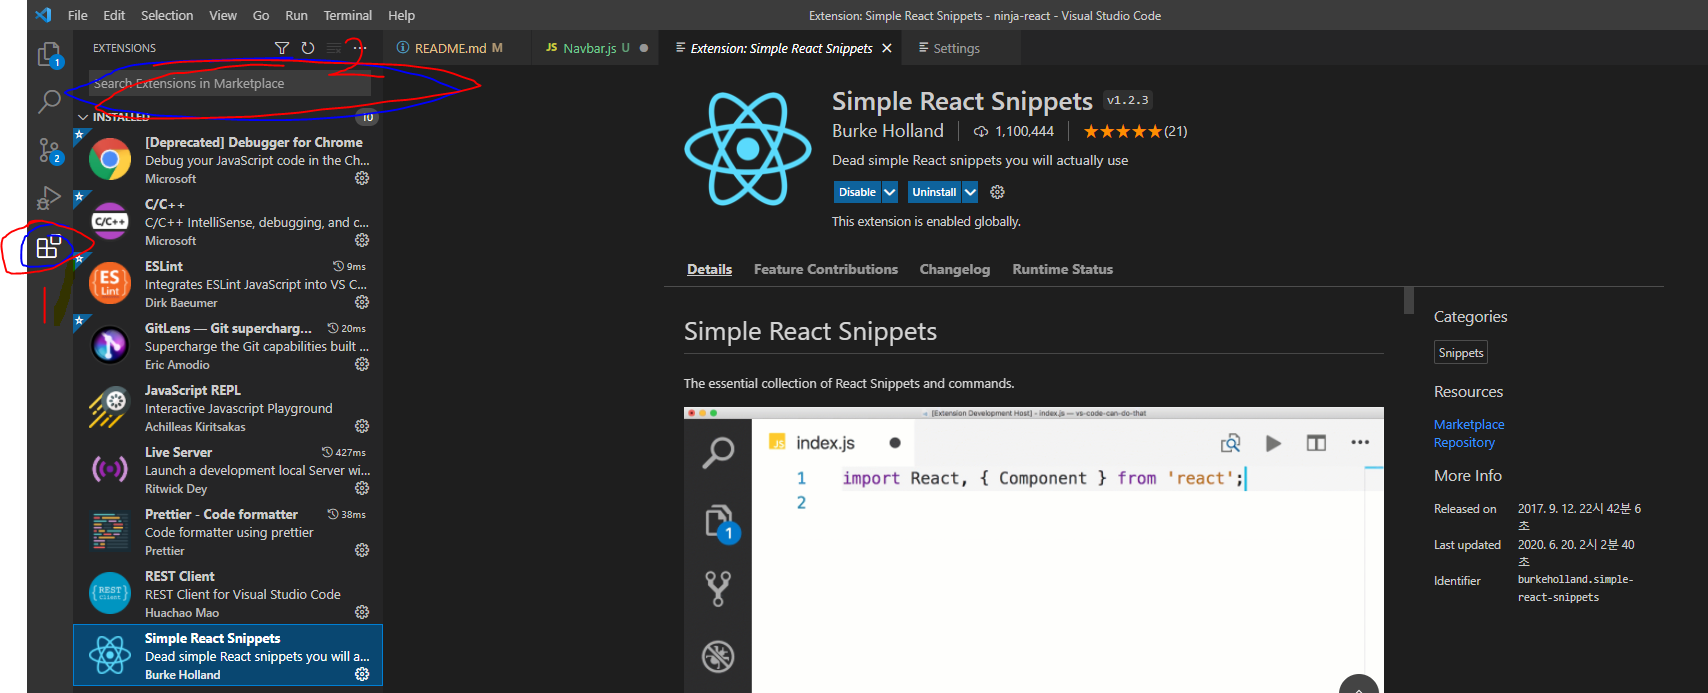Open the Explorer view in activity bar
1708x693 pixels.
pyautogui.click(x=49, y=54)
